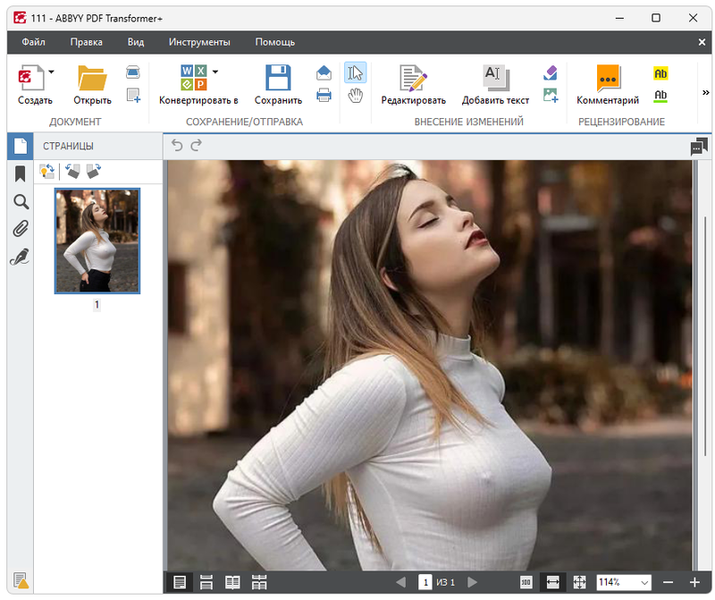Print the document icon
This screenshot has height=600, width=715.
click(324, 95)
